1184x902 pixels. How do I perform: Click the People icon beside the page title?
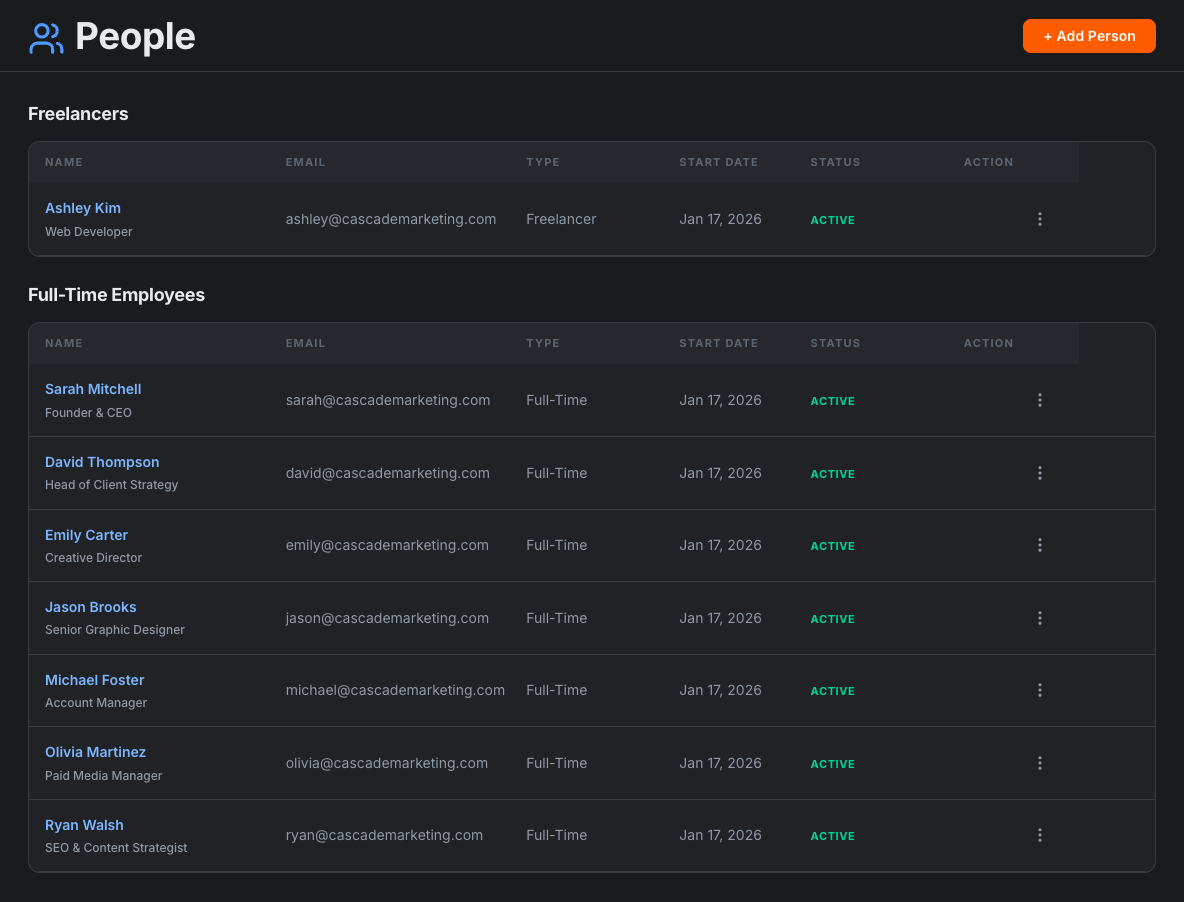pyautogui.click(x=46, y=38)
